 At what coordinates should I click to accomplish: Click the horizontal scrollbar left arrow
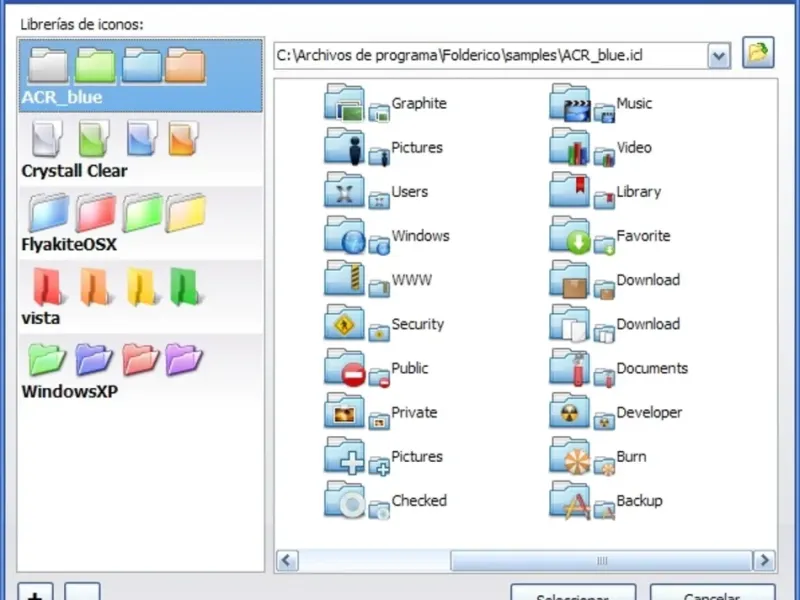(287, 560)
